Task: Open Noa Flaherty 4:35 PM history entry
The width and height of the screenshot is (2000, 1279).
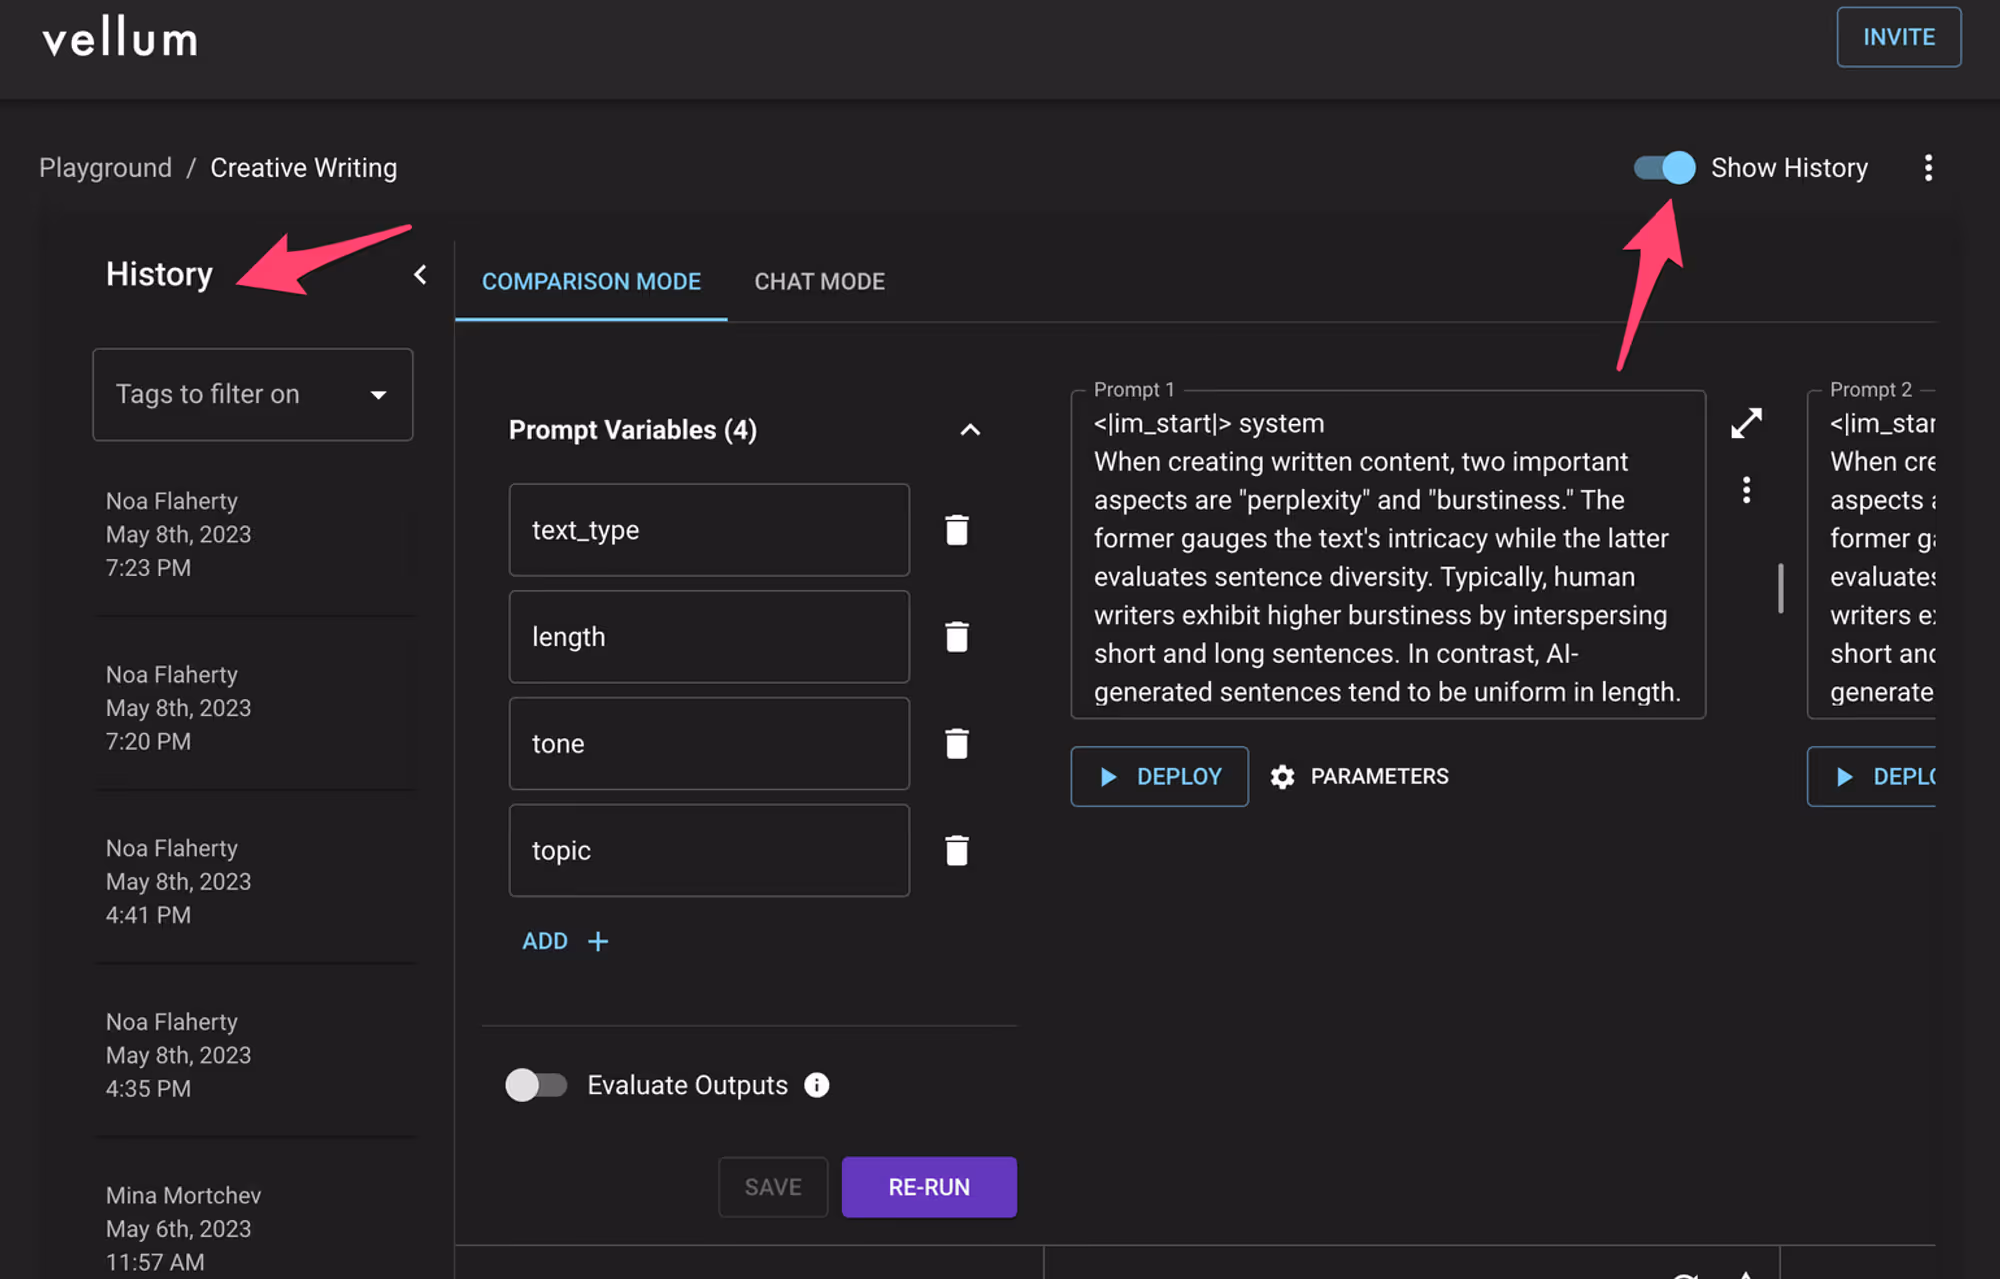Action: 255,1055
